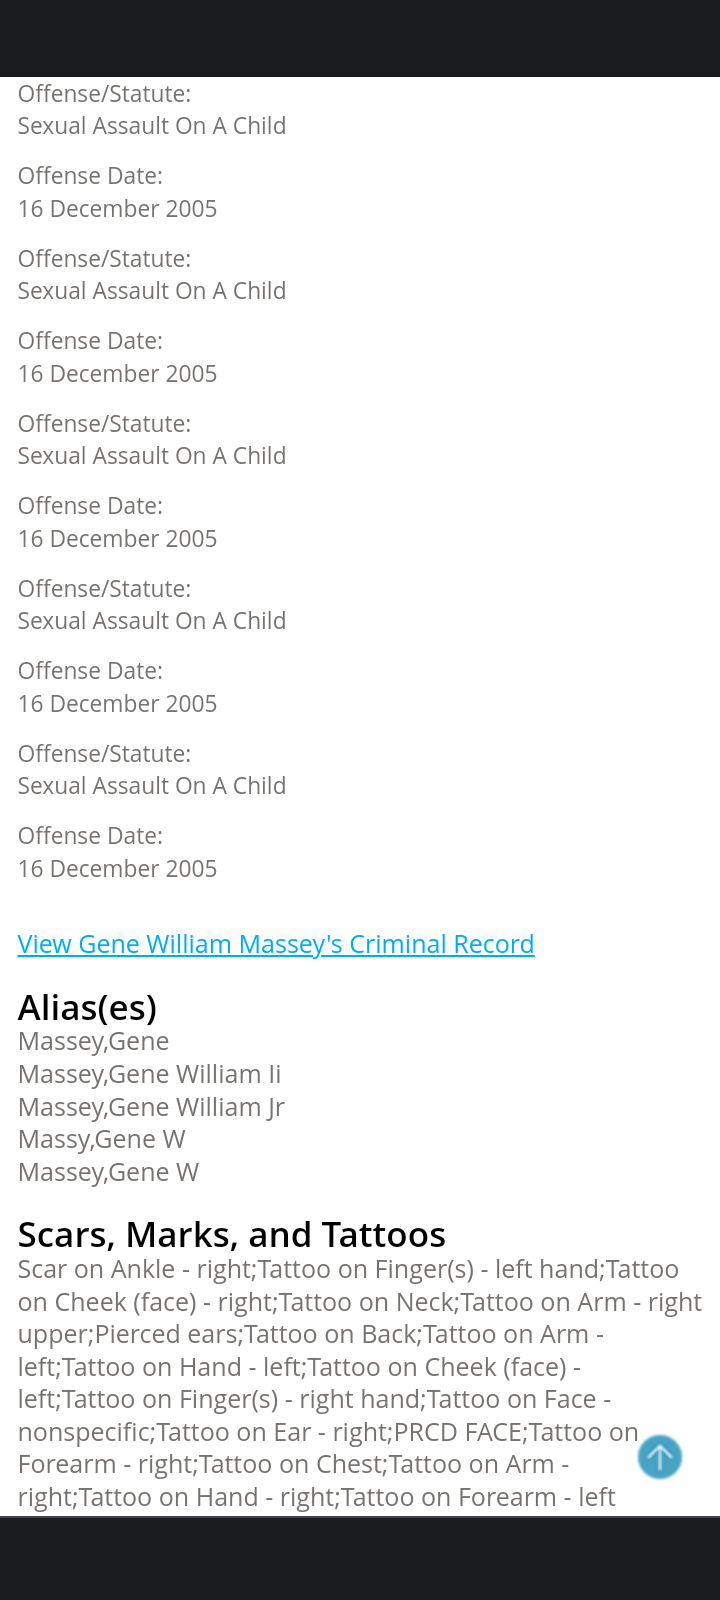Tap the blue scroll-to-top arrow button

(660, 1456)
